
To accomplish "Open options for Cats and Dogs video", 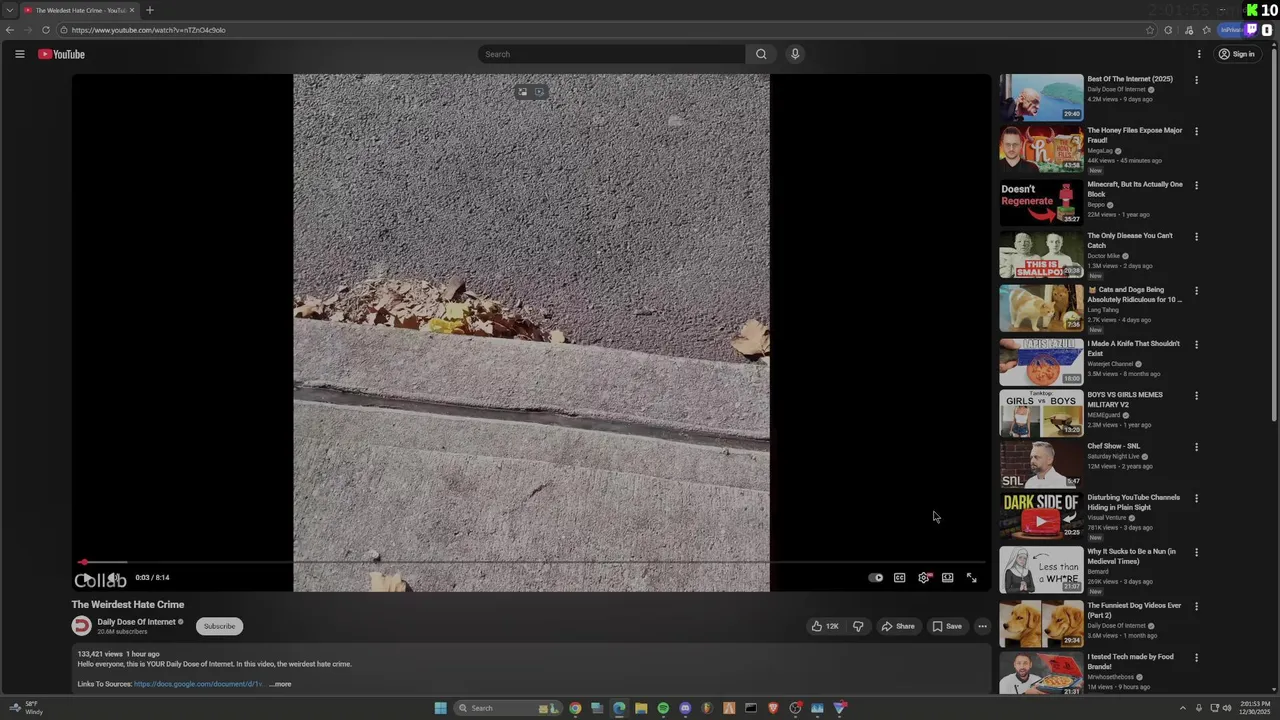I will [1196, 291].
